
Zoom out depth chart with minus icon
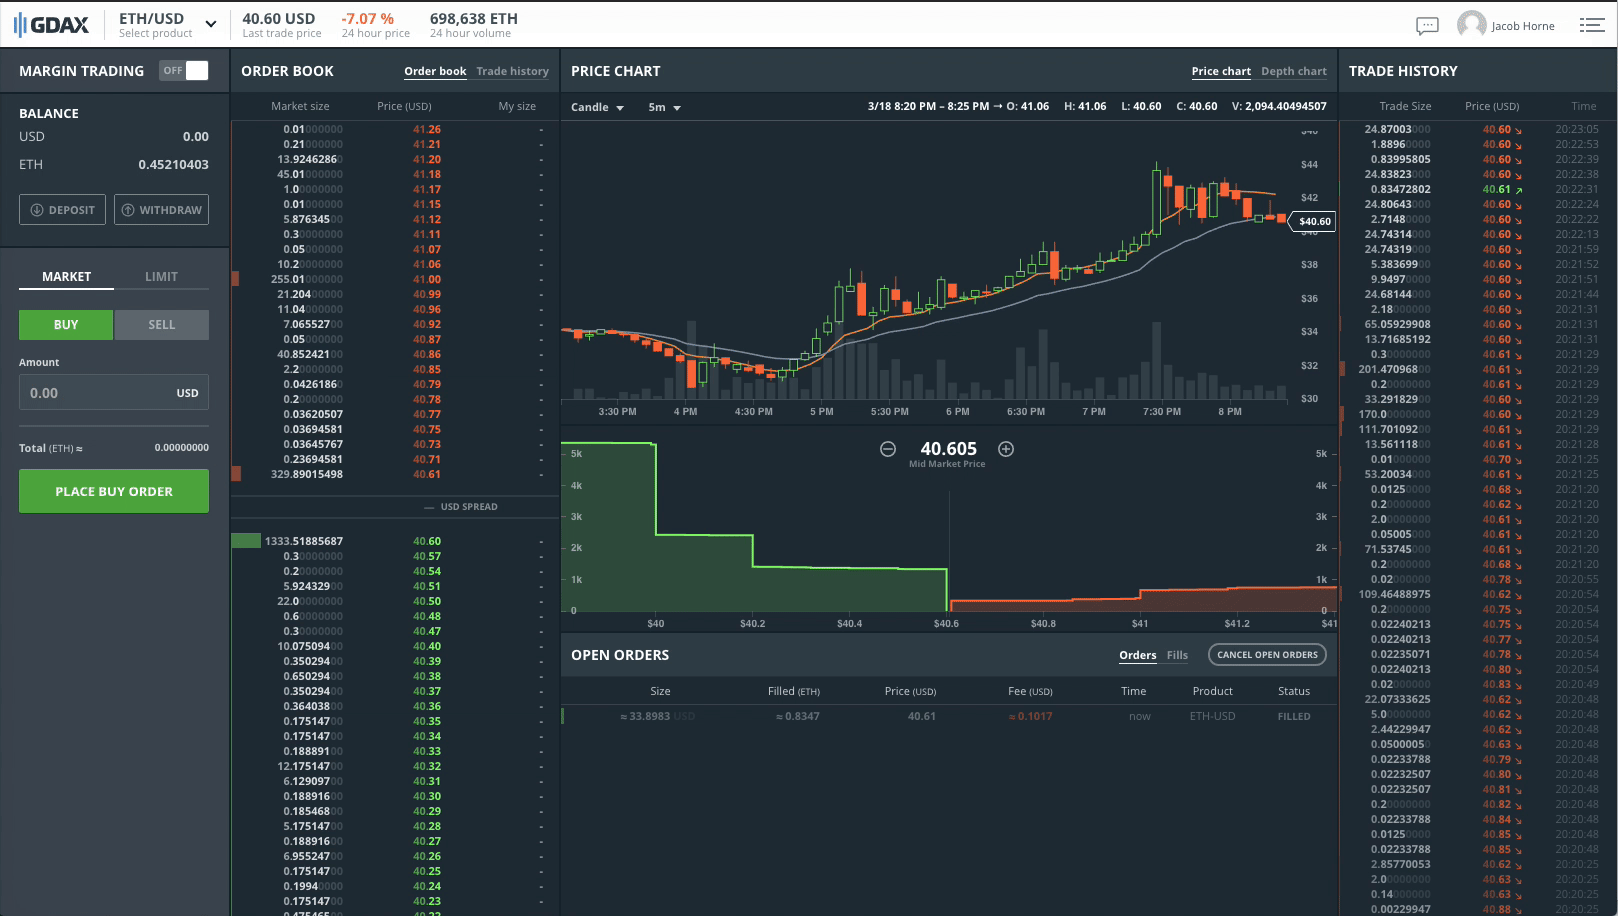tap(888, 449)
